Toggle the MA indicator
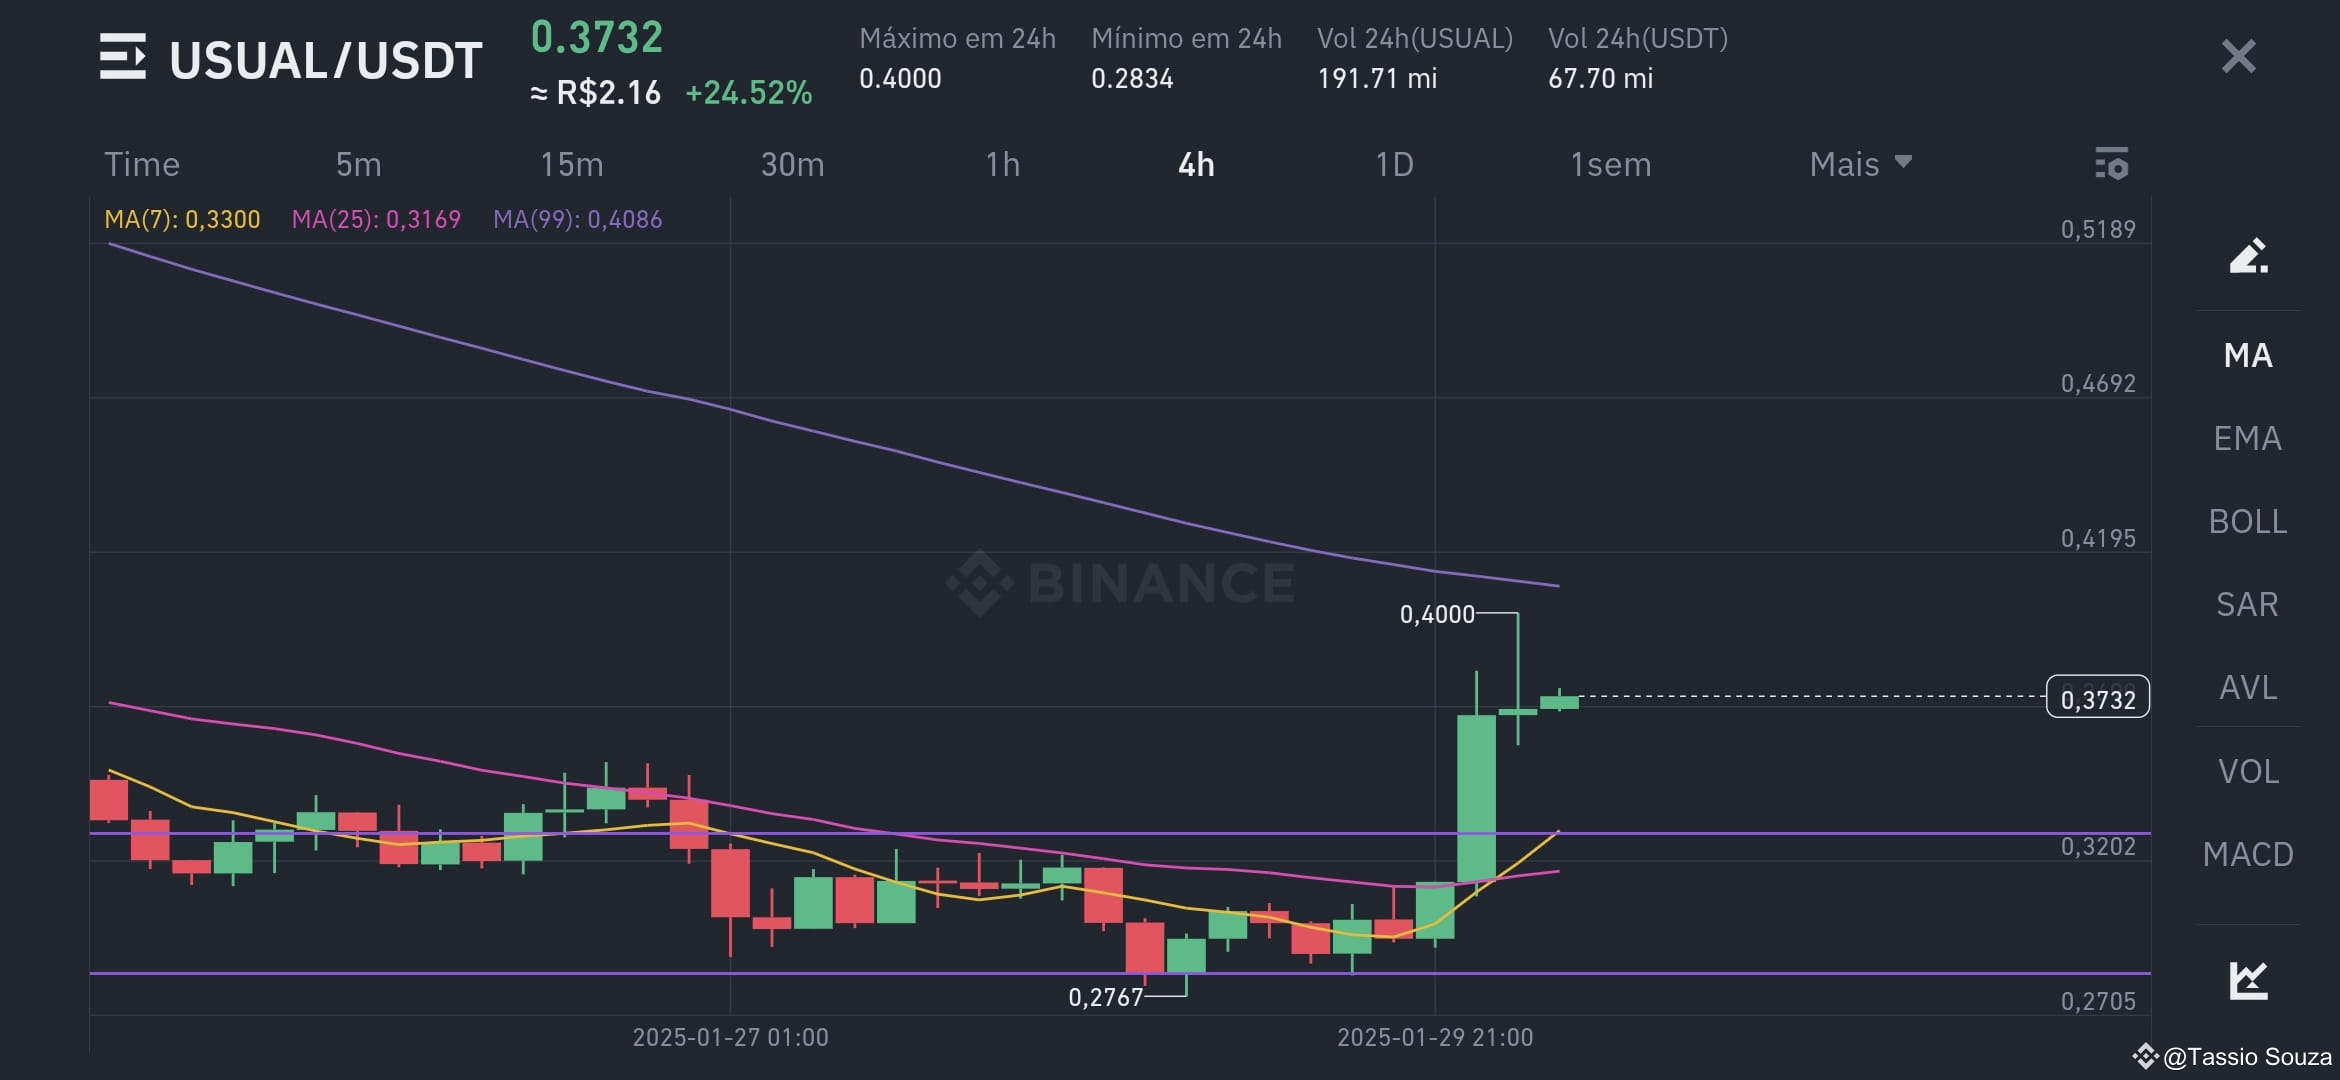2340x1080 pixels. [2248, 355]
